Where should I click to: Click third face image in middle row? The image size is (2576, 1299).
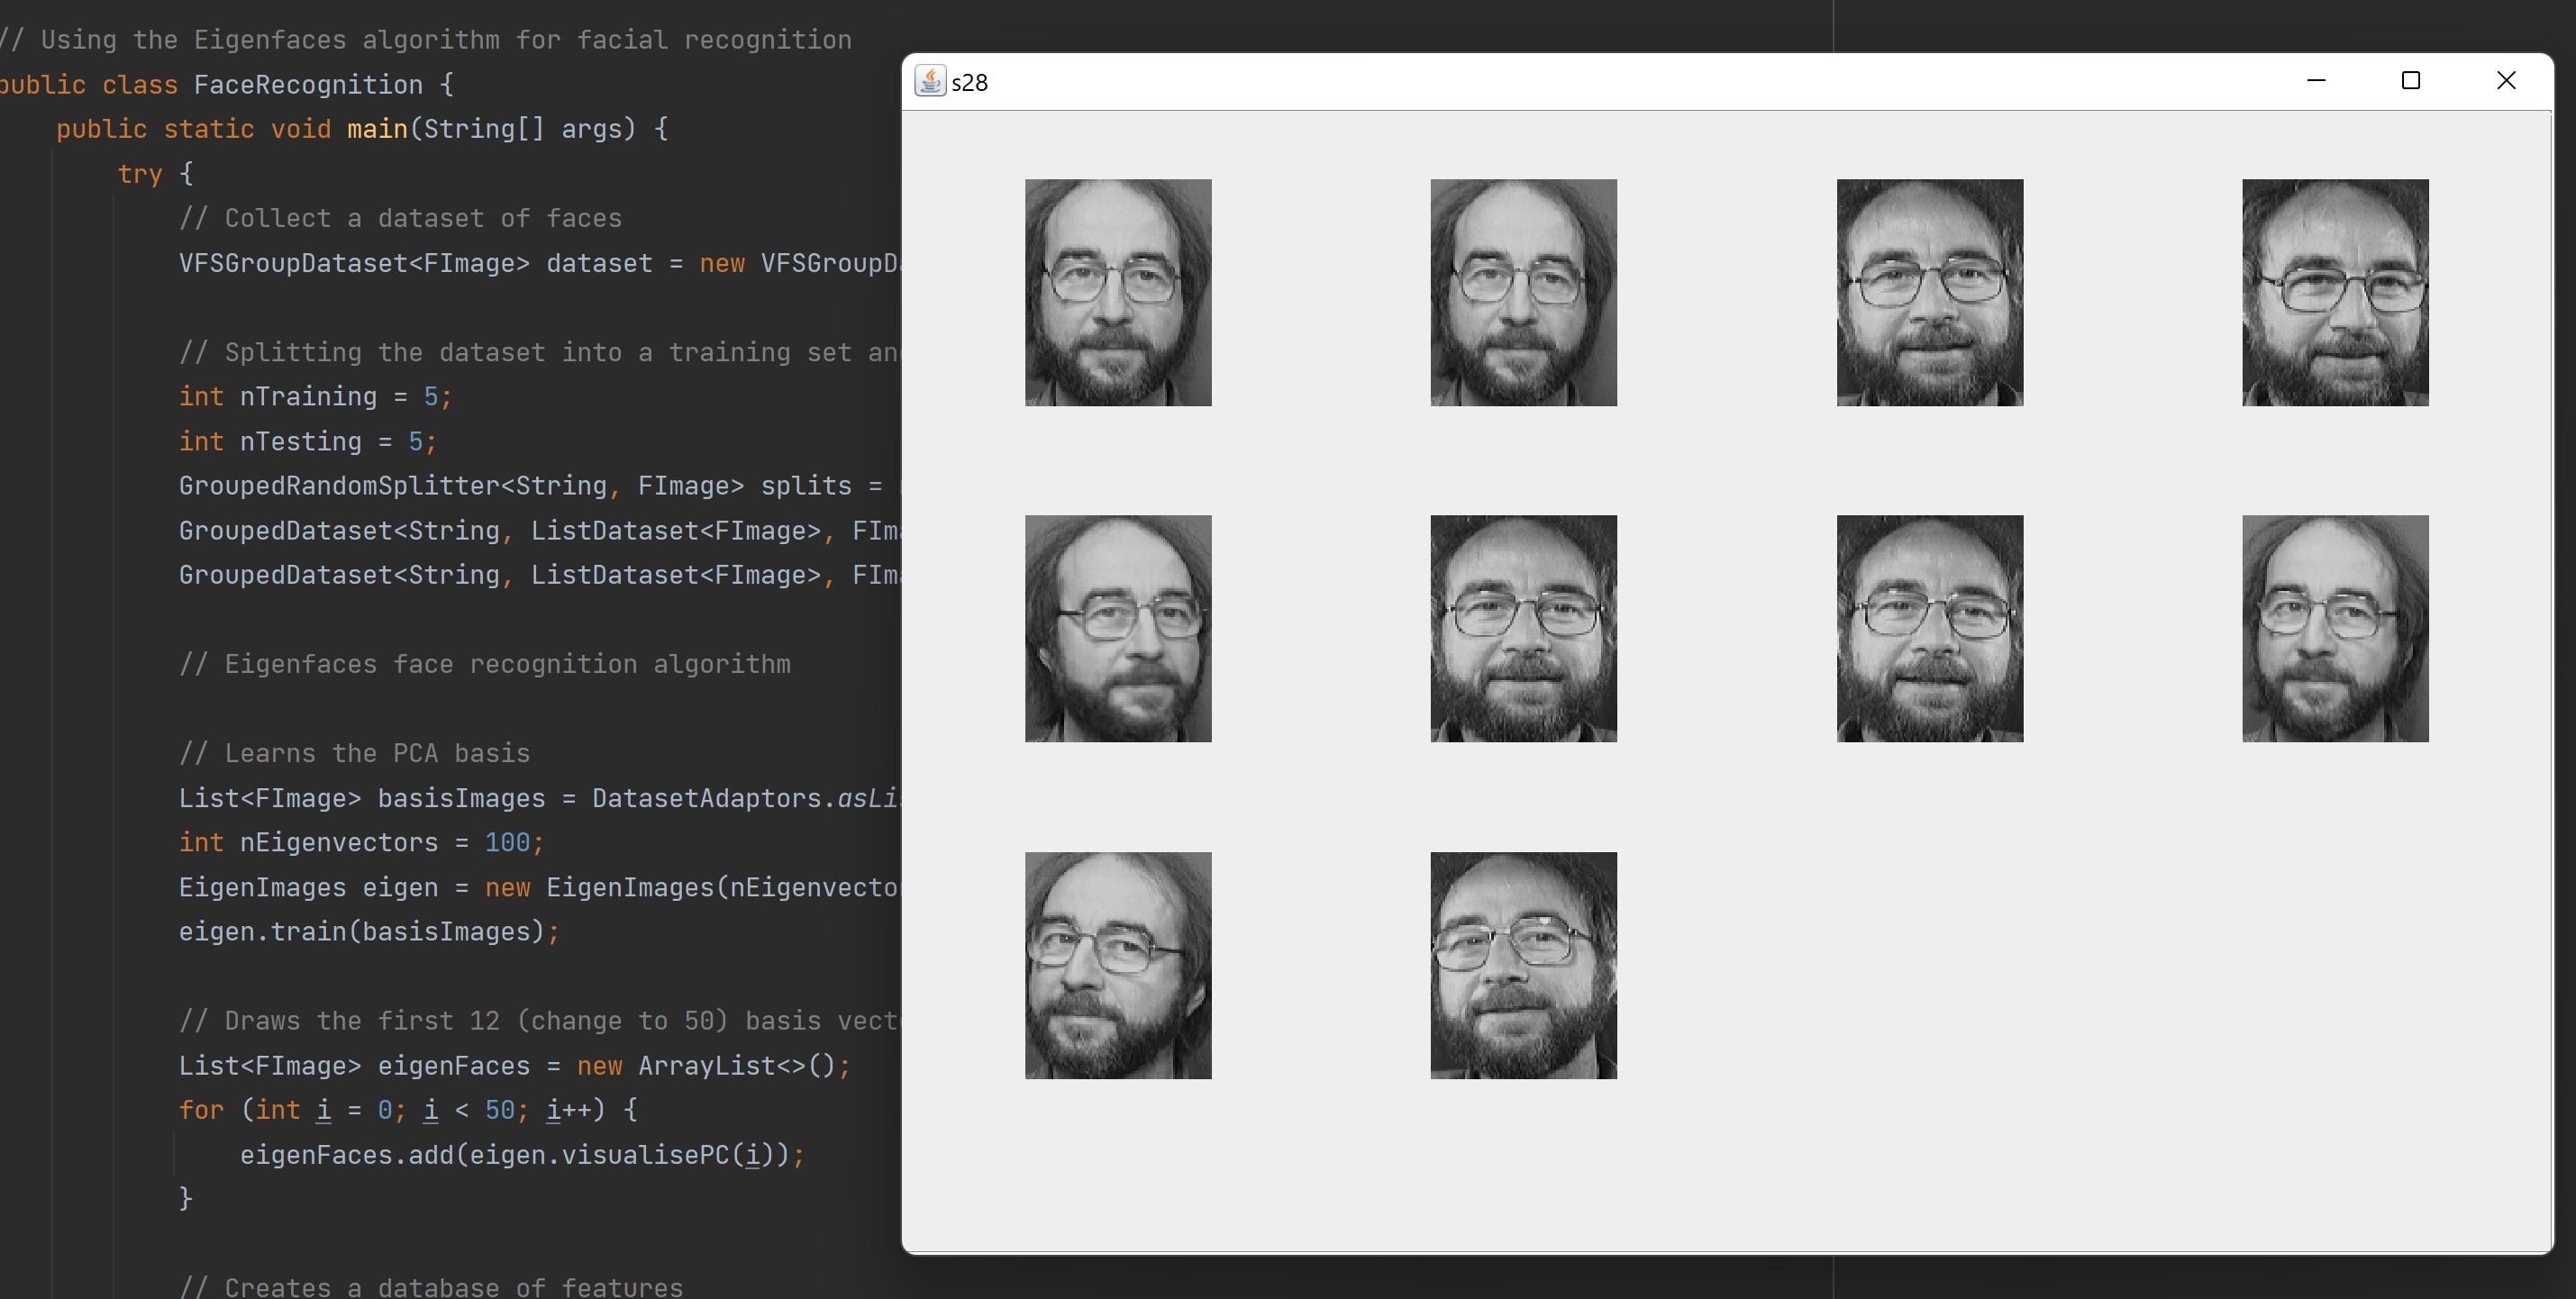point(1930,628)
